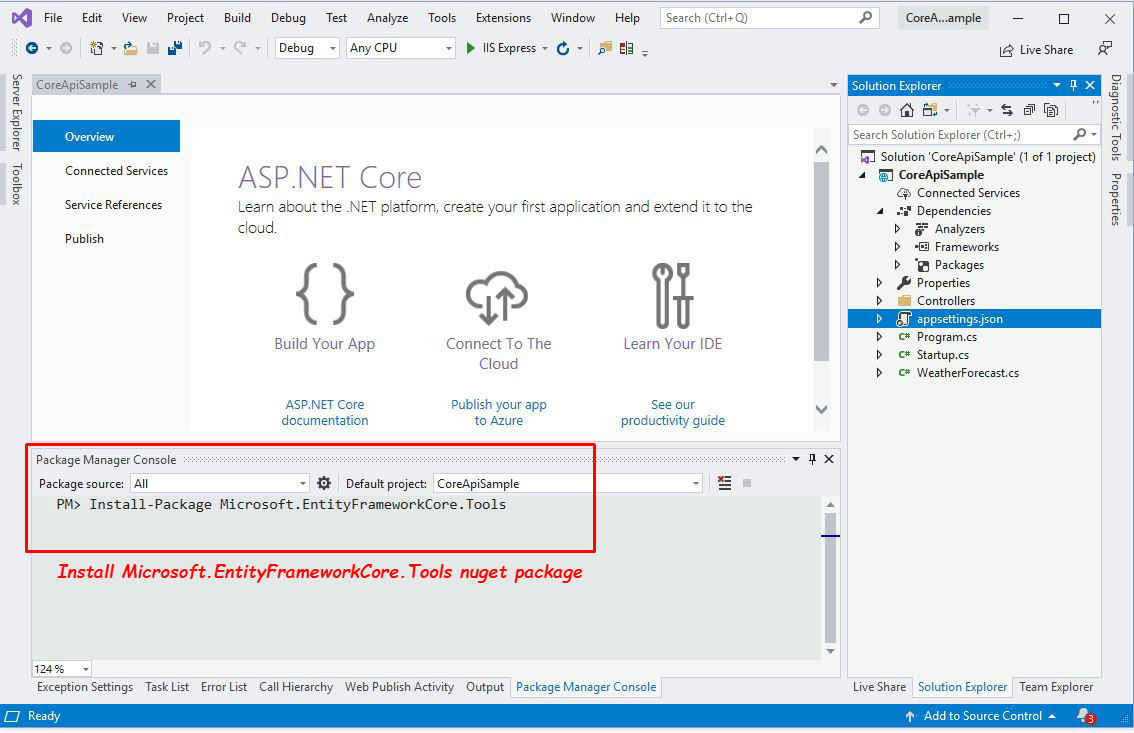The image size is (1134, 733).
Task: Select Startup.cs in Solution Explorer
Action: [x=942, y=355]
